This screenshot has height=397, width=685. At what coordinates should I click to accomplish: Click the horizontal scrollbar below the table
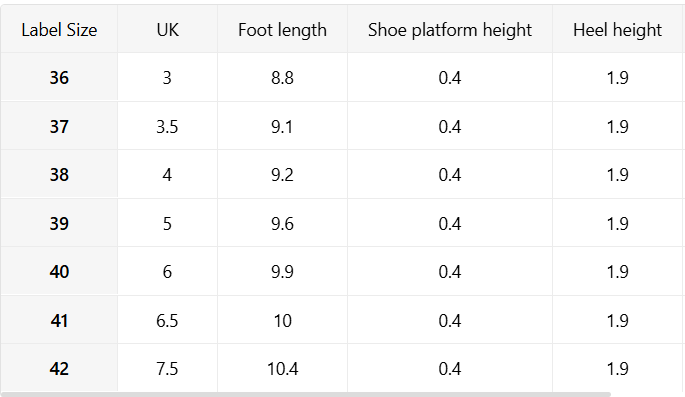pyautogui.click(x=305, y=394)
